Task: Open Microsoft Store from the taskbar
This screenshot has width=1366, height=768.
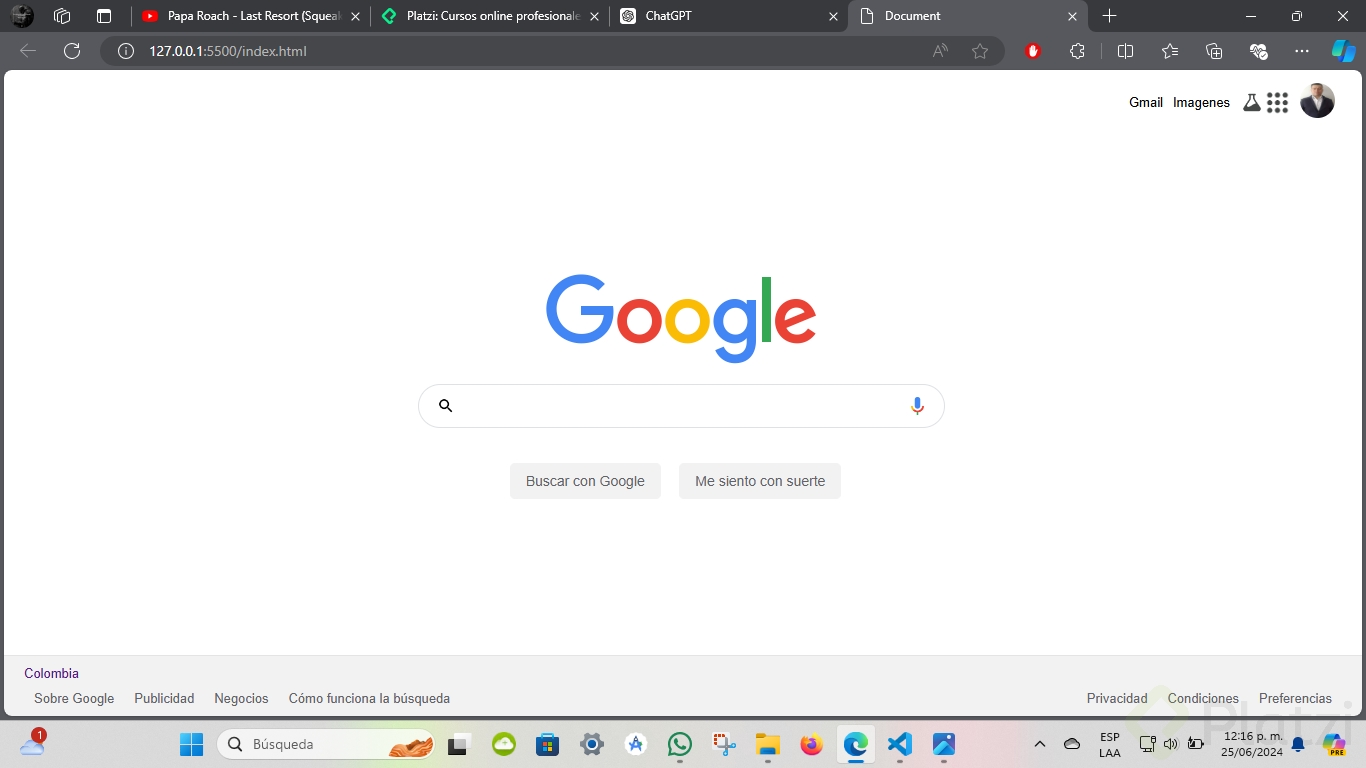Action: (547, 744)
